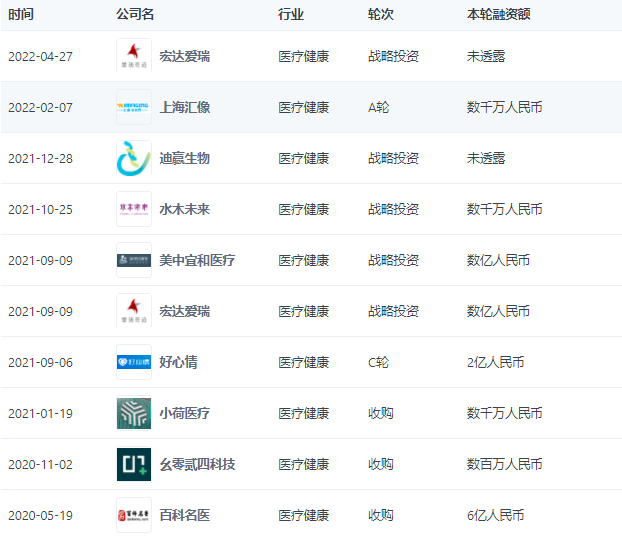
Task: Select the date 2022-02-07
Action: [x=40, y=107]
